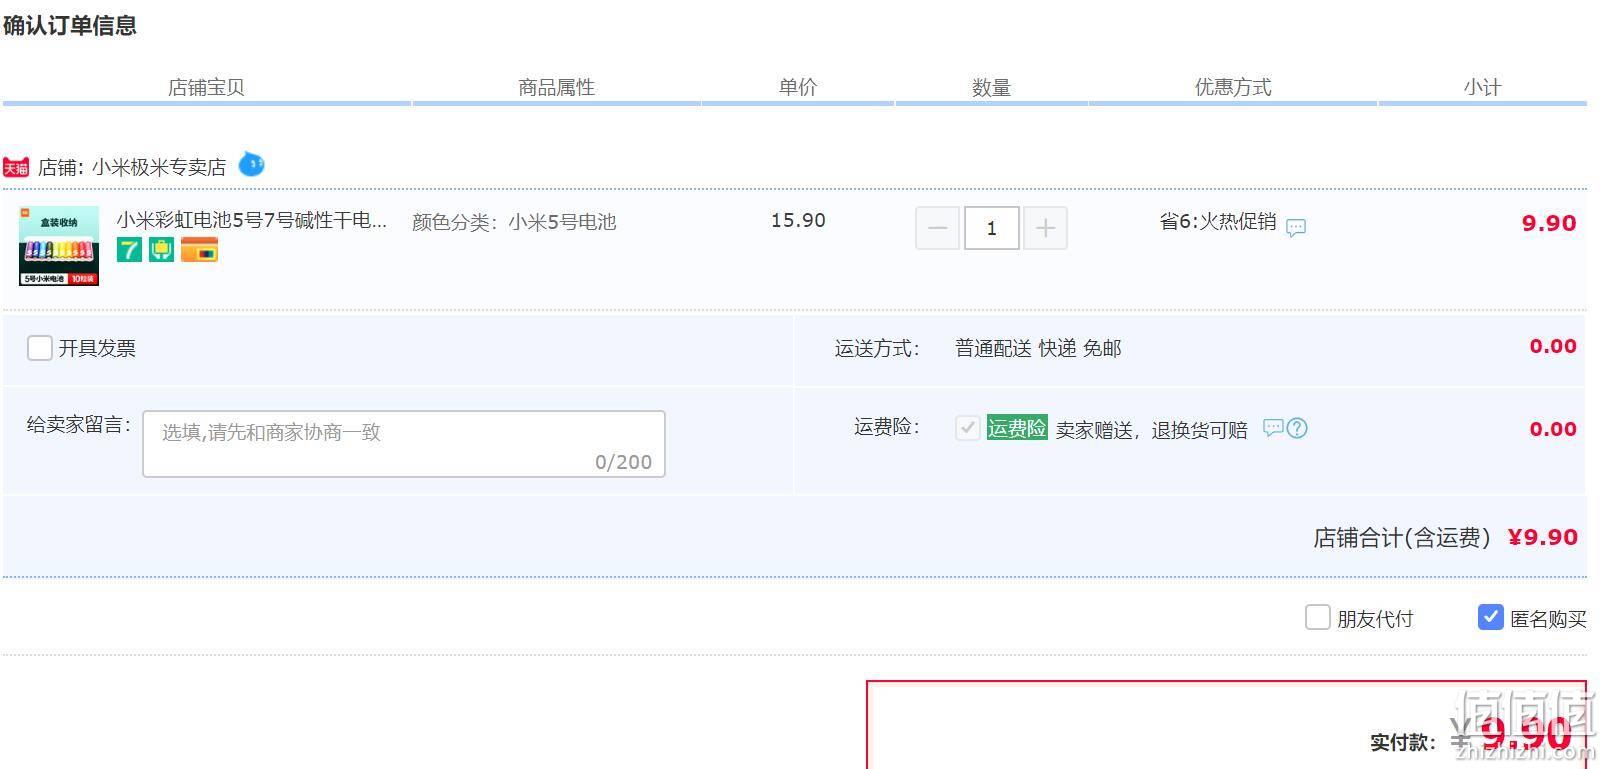Open the promotion details bubble next to 火热促销
This screenshot has width=1605, height=769.
pos(1296,227)
